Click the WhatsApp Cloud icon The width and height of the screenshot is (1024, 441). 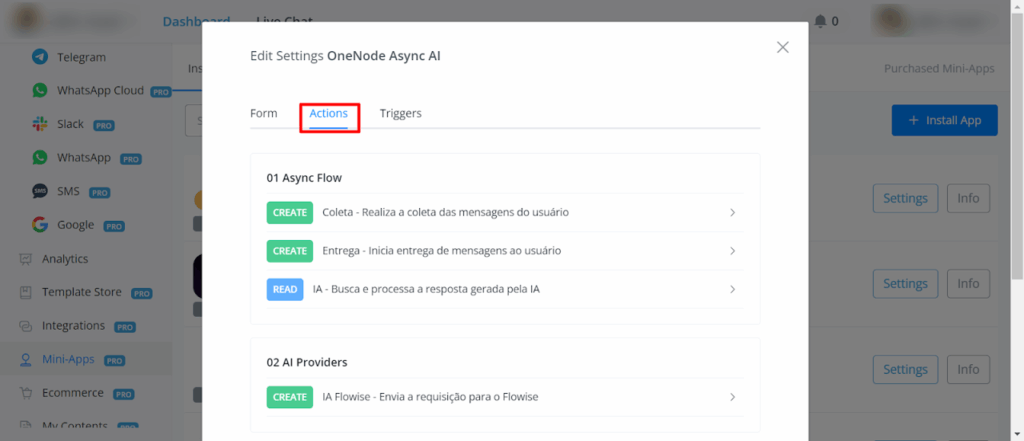point(40,90)
